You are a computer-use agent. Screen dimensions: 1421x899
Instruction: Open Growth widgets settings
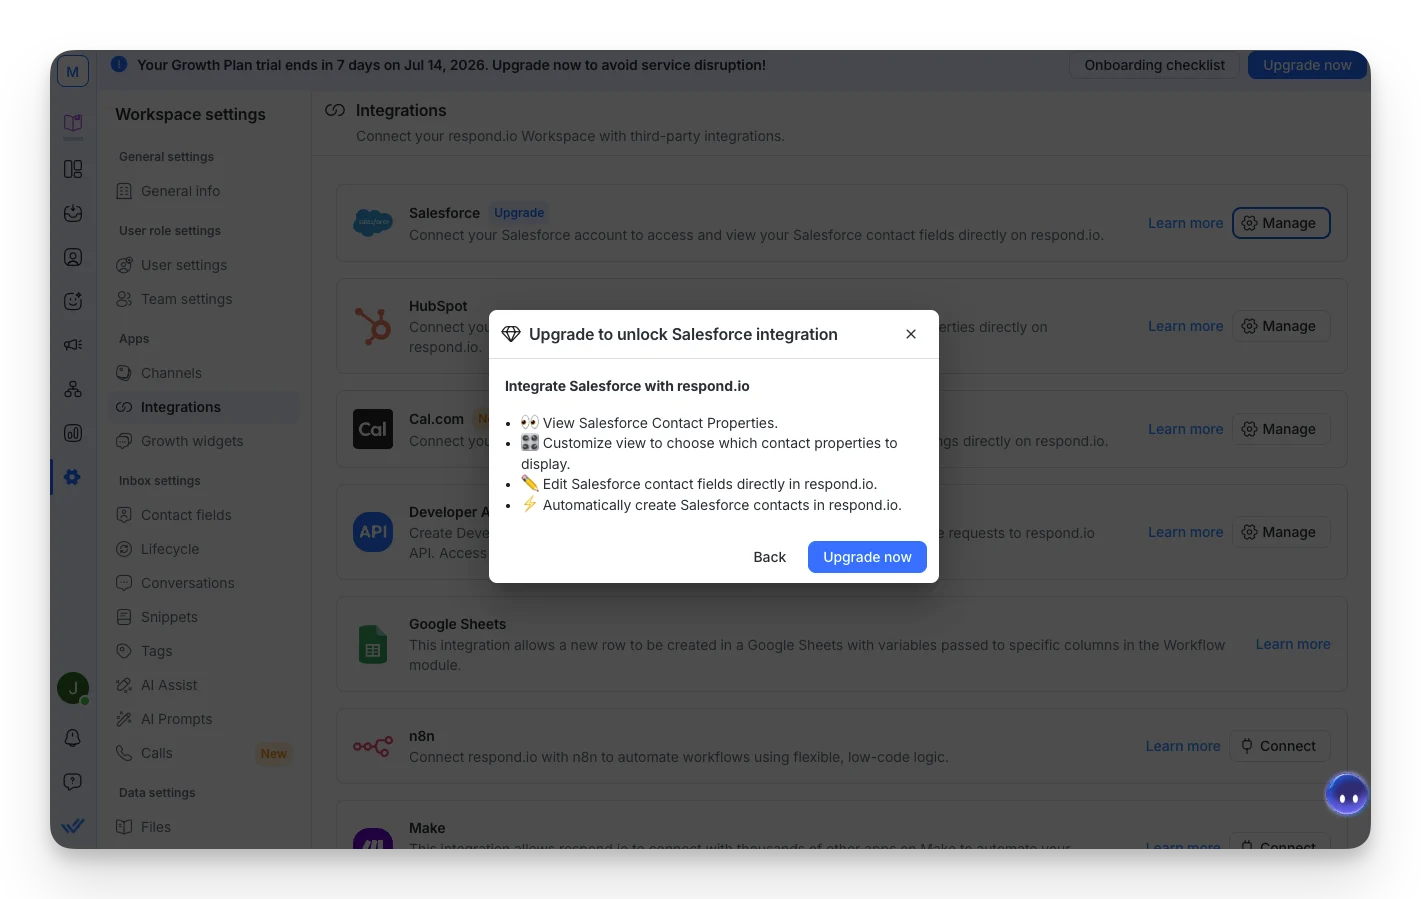click(x=203, y=441)
